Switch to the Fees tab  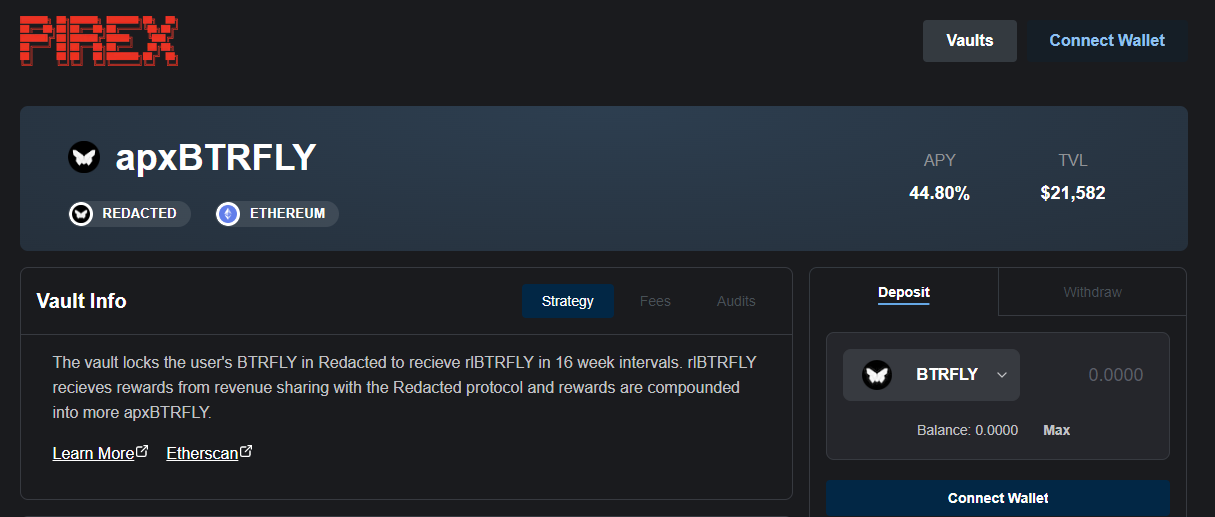pyautogui.click(x=655, y=301)
